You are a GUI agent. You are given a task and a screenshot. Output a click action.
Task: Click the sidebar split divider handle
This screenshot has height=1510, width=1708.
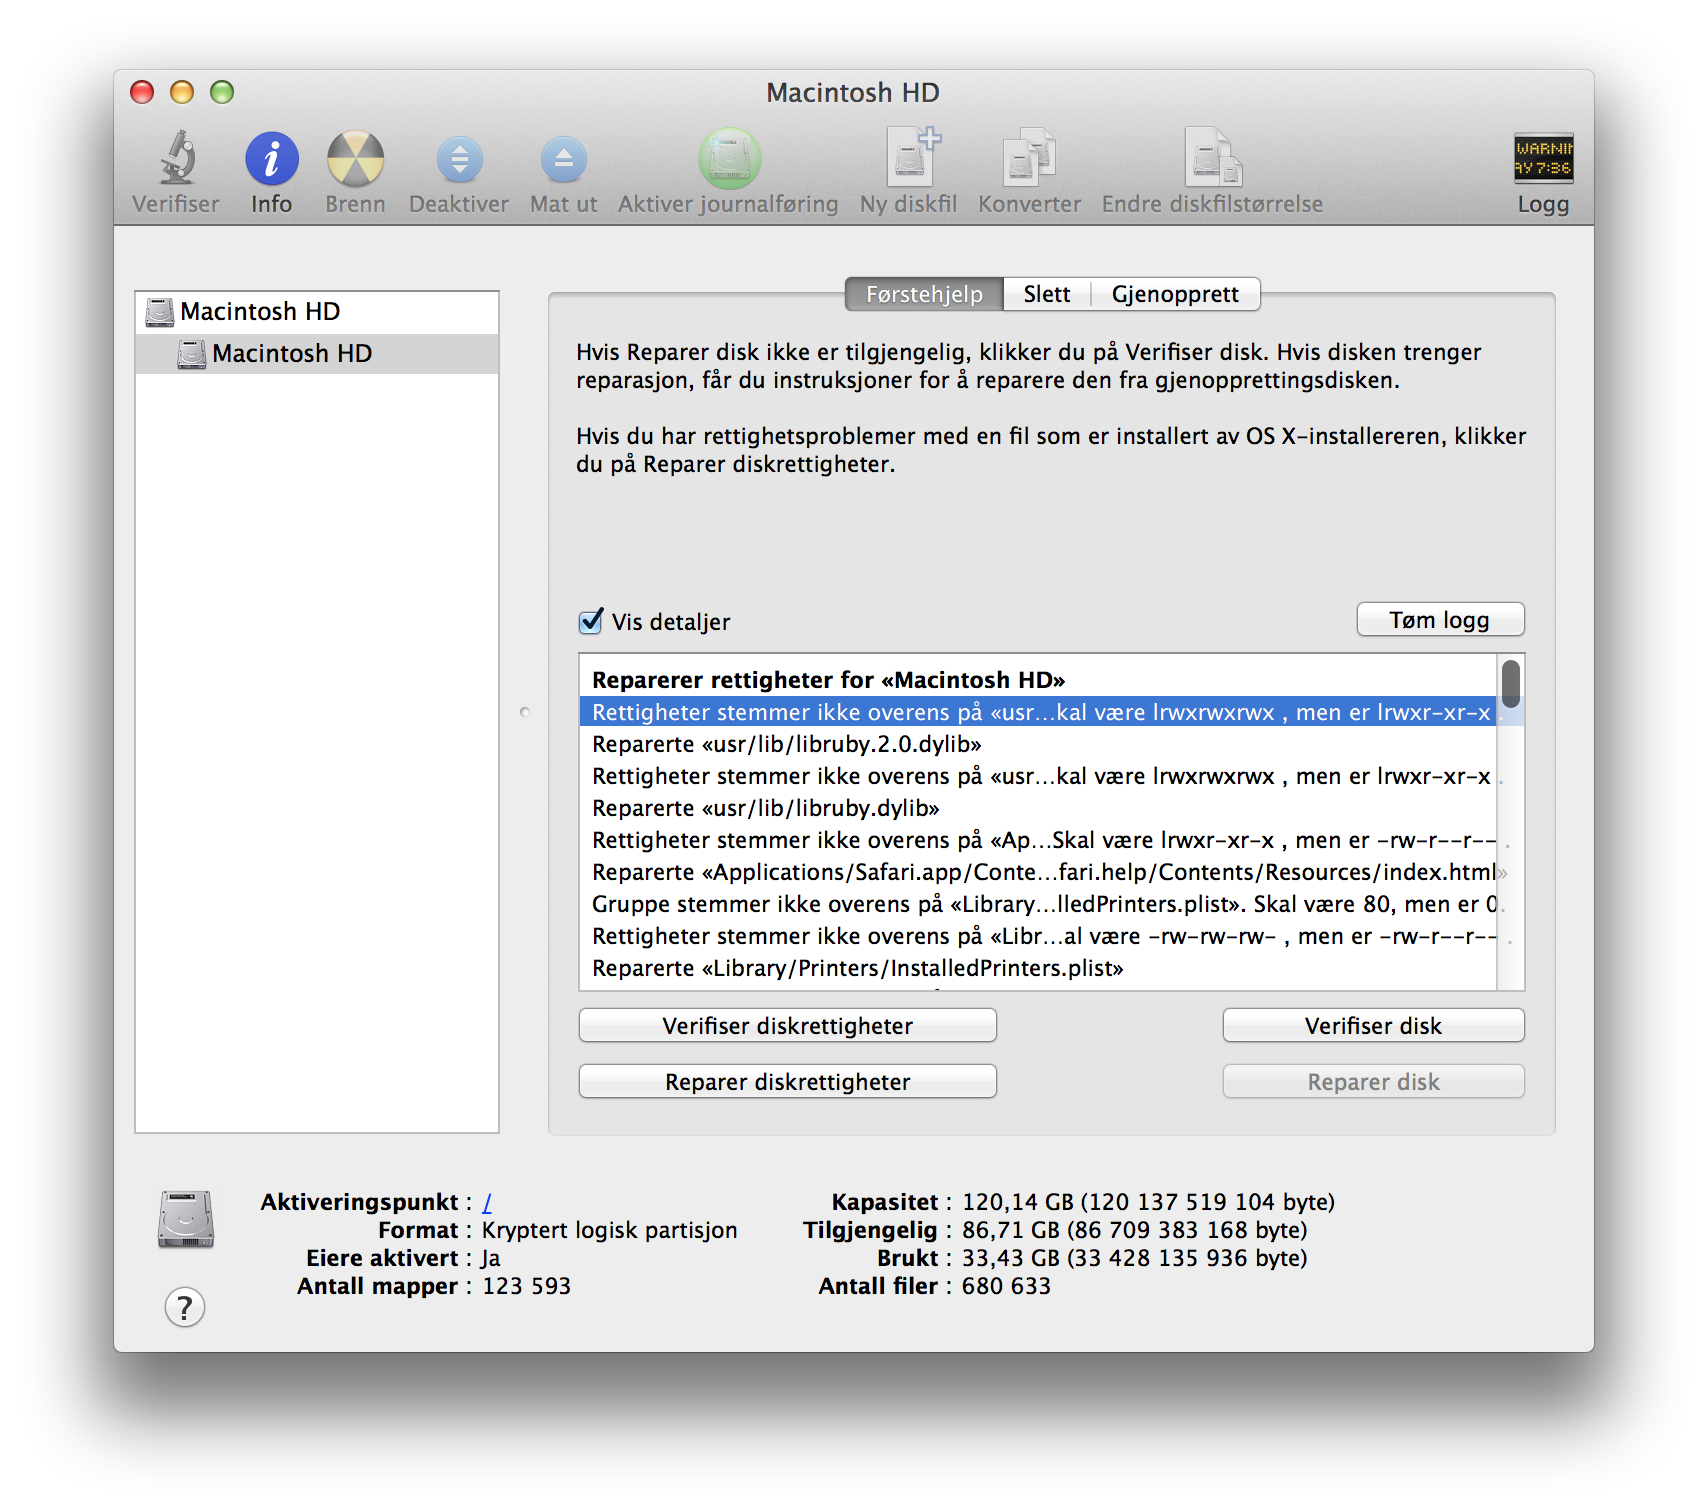(x=525, y=712)
